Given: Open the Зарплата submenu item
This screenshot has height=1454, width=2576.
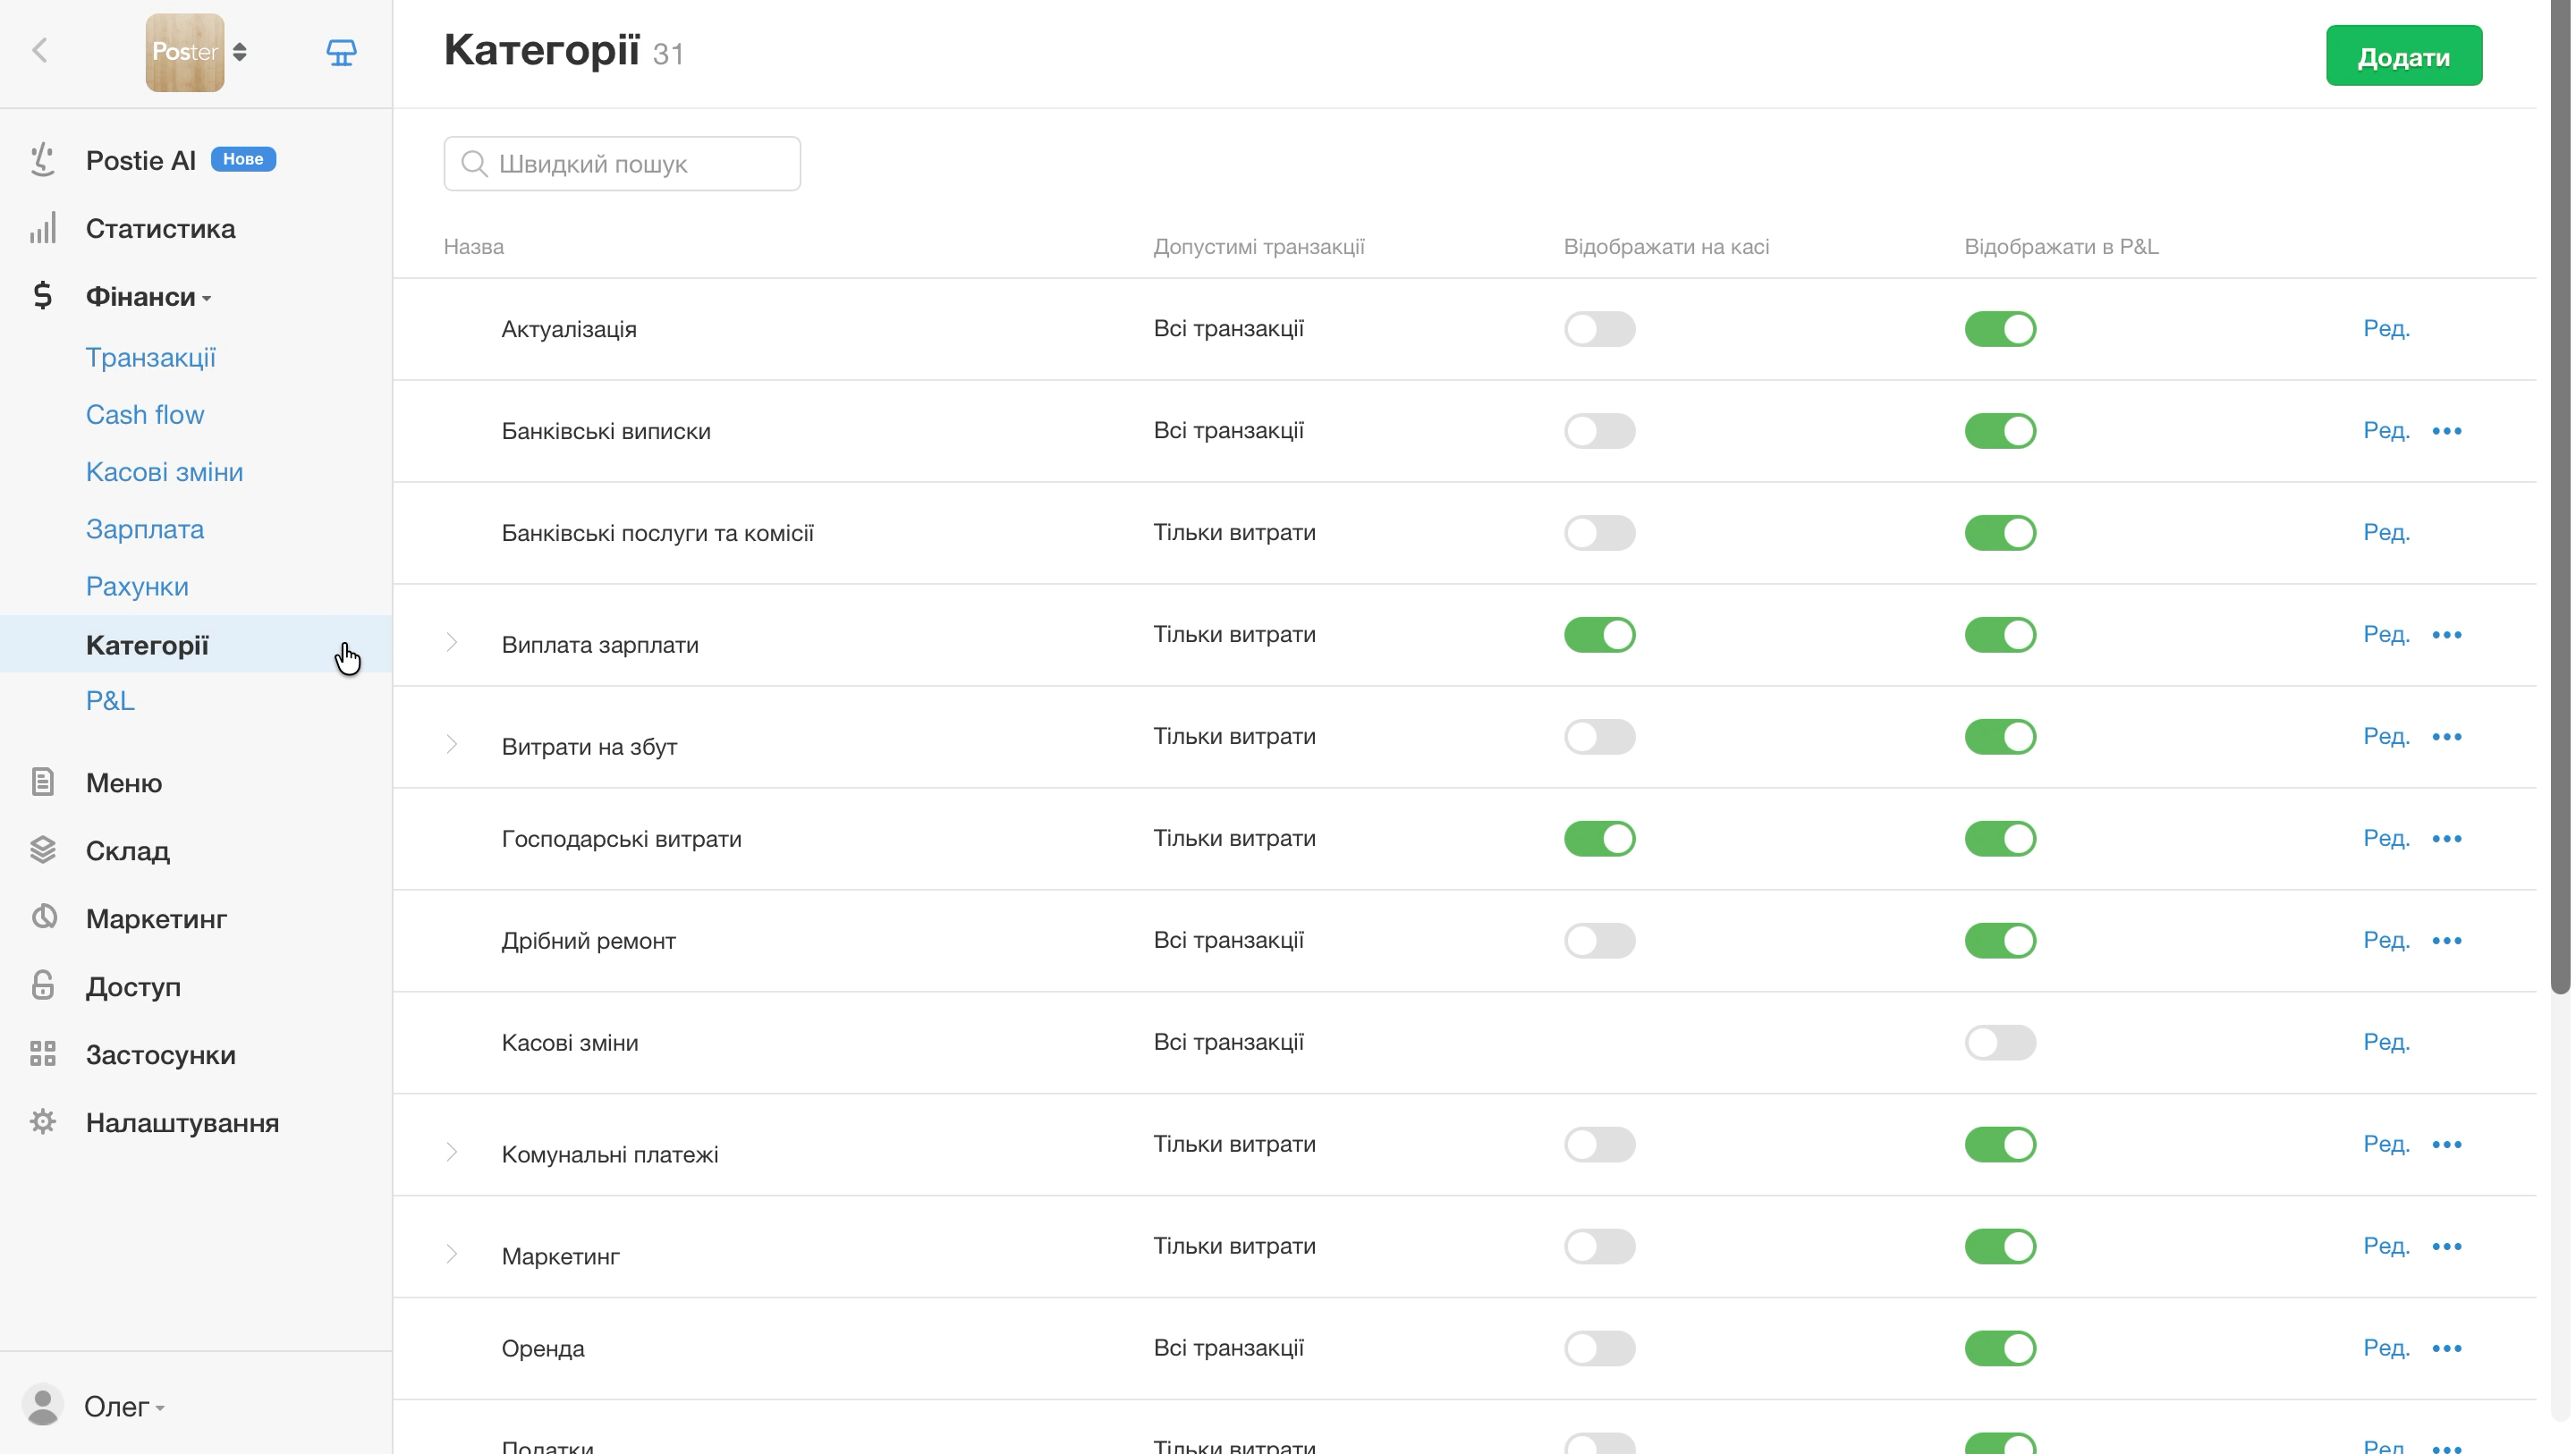Looking at the screenshot, I should pyautogui.click(x=145, y=529).
